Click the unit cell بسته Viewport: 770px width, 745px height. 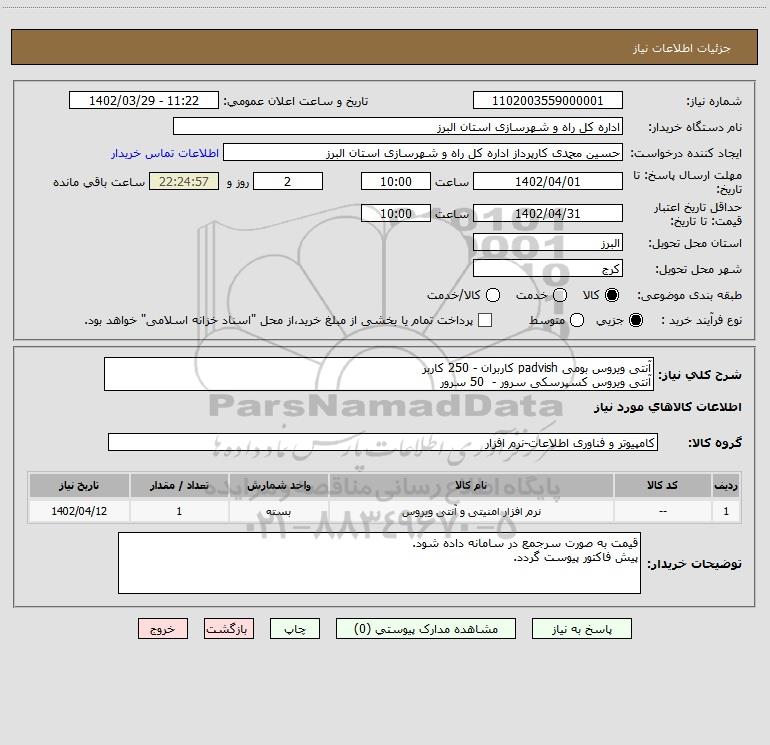coord(278,511)
